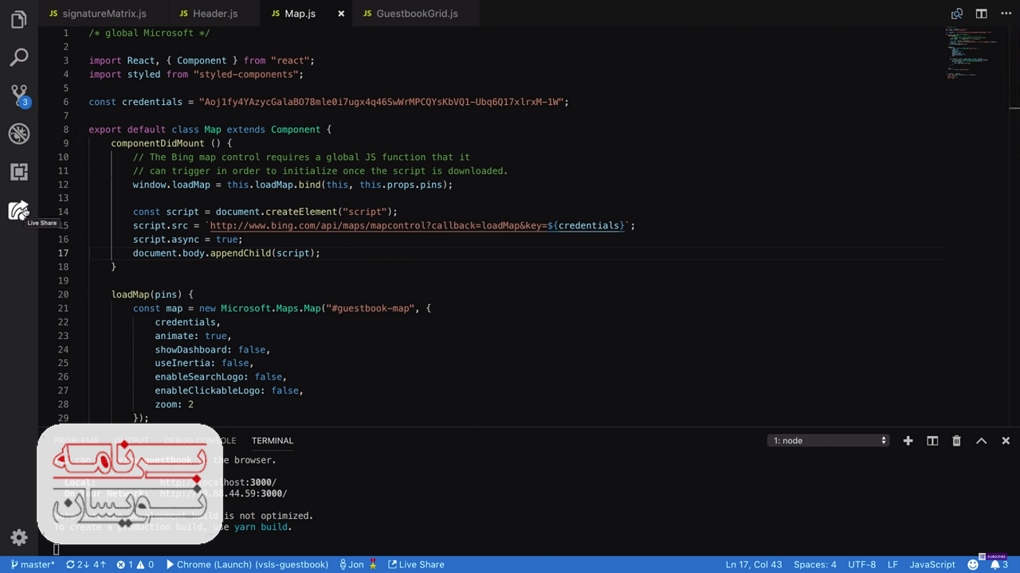Add a new terminal with plus icon
Image resolution: width=1020 pixels, height=573 pixels.
908,441
